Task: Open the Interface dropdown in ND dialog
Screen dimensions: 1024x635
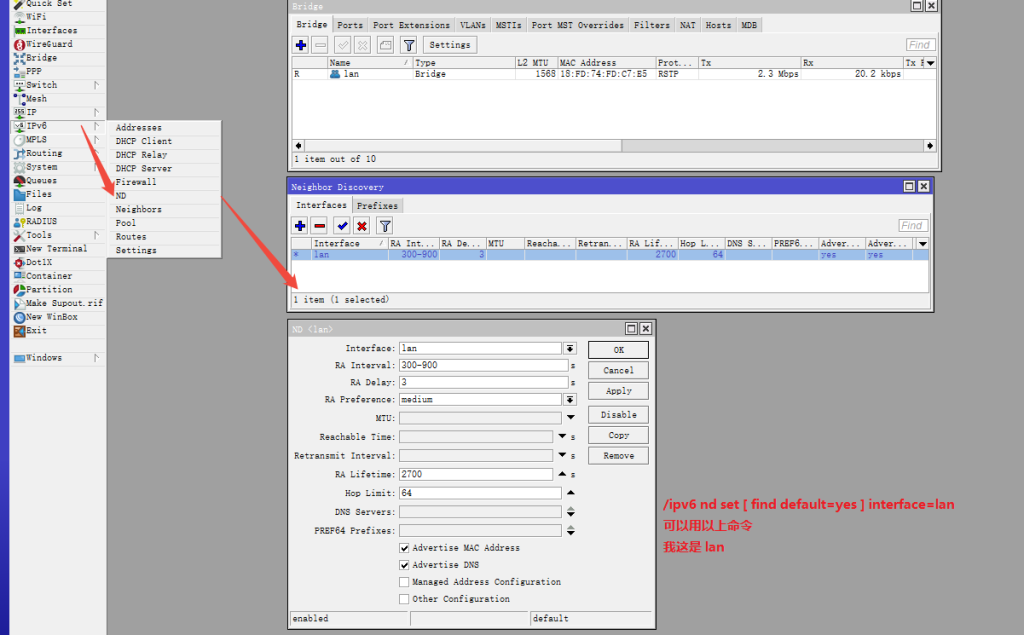Action: pyautogui.click(x=570, y=348)
